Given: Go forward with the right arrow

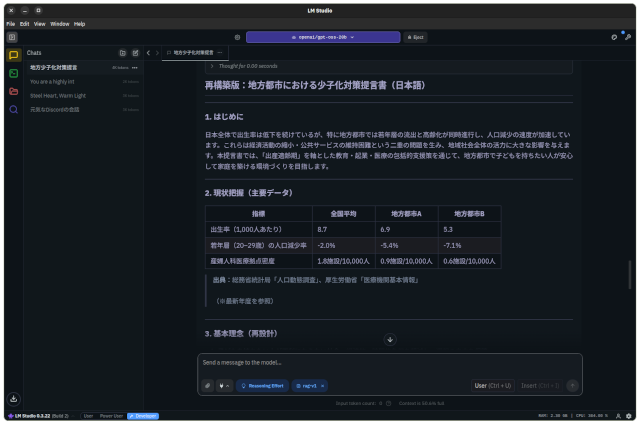Looking at the screenshot, I should pyautogui.click(x=157, y=53).
